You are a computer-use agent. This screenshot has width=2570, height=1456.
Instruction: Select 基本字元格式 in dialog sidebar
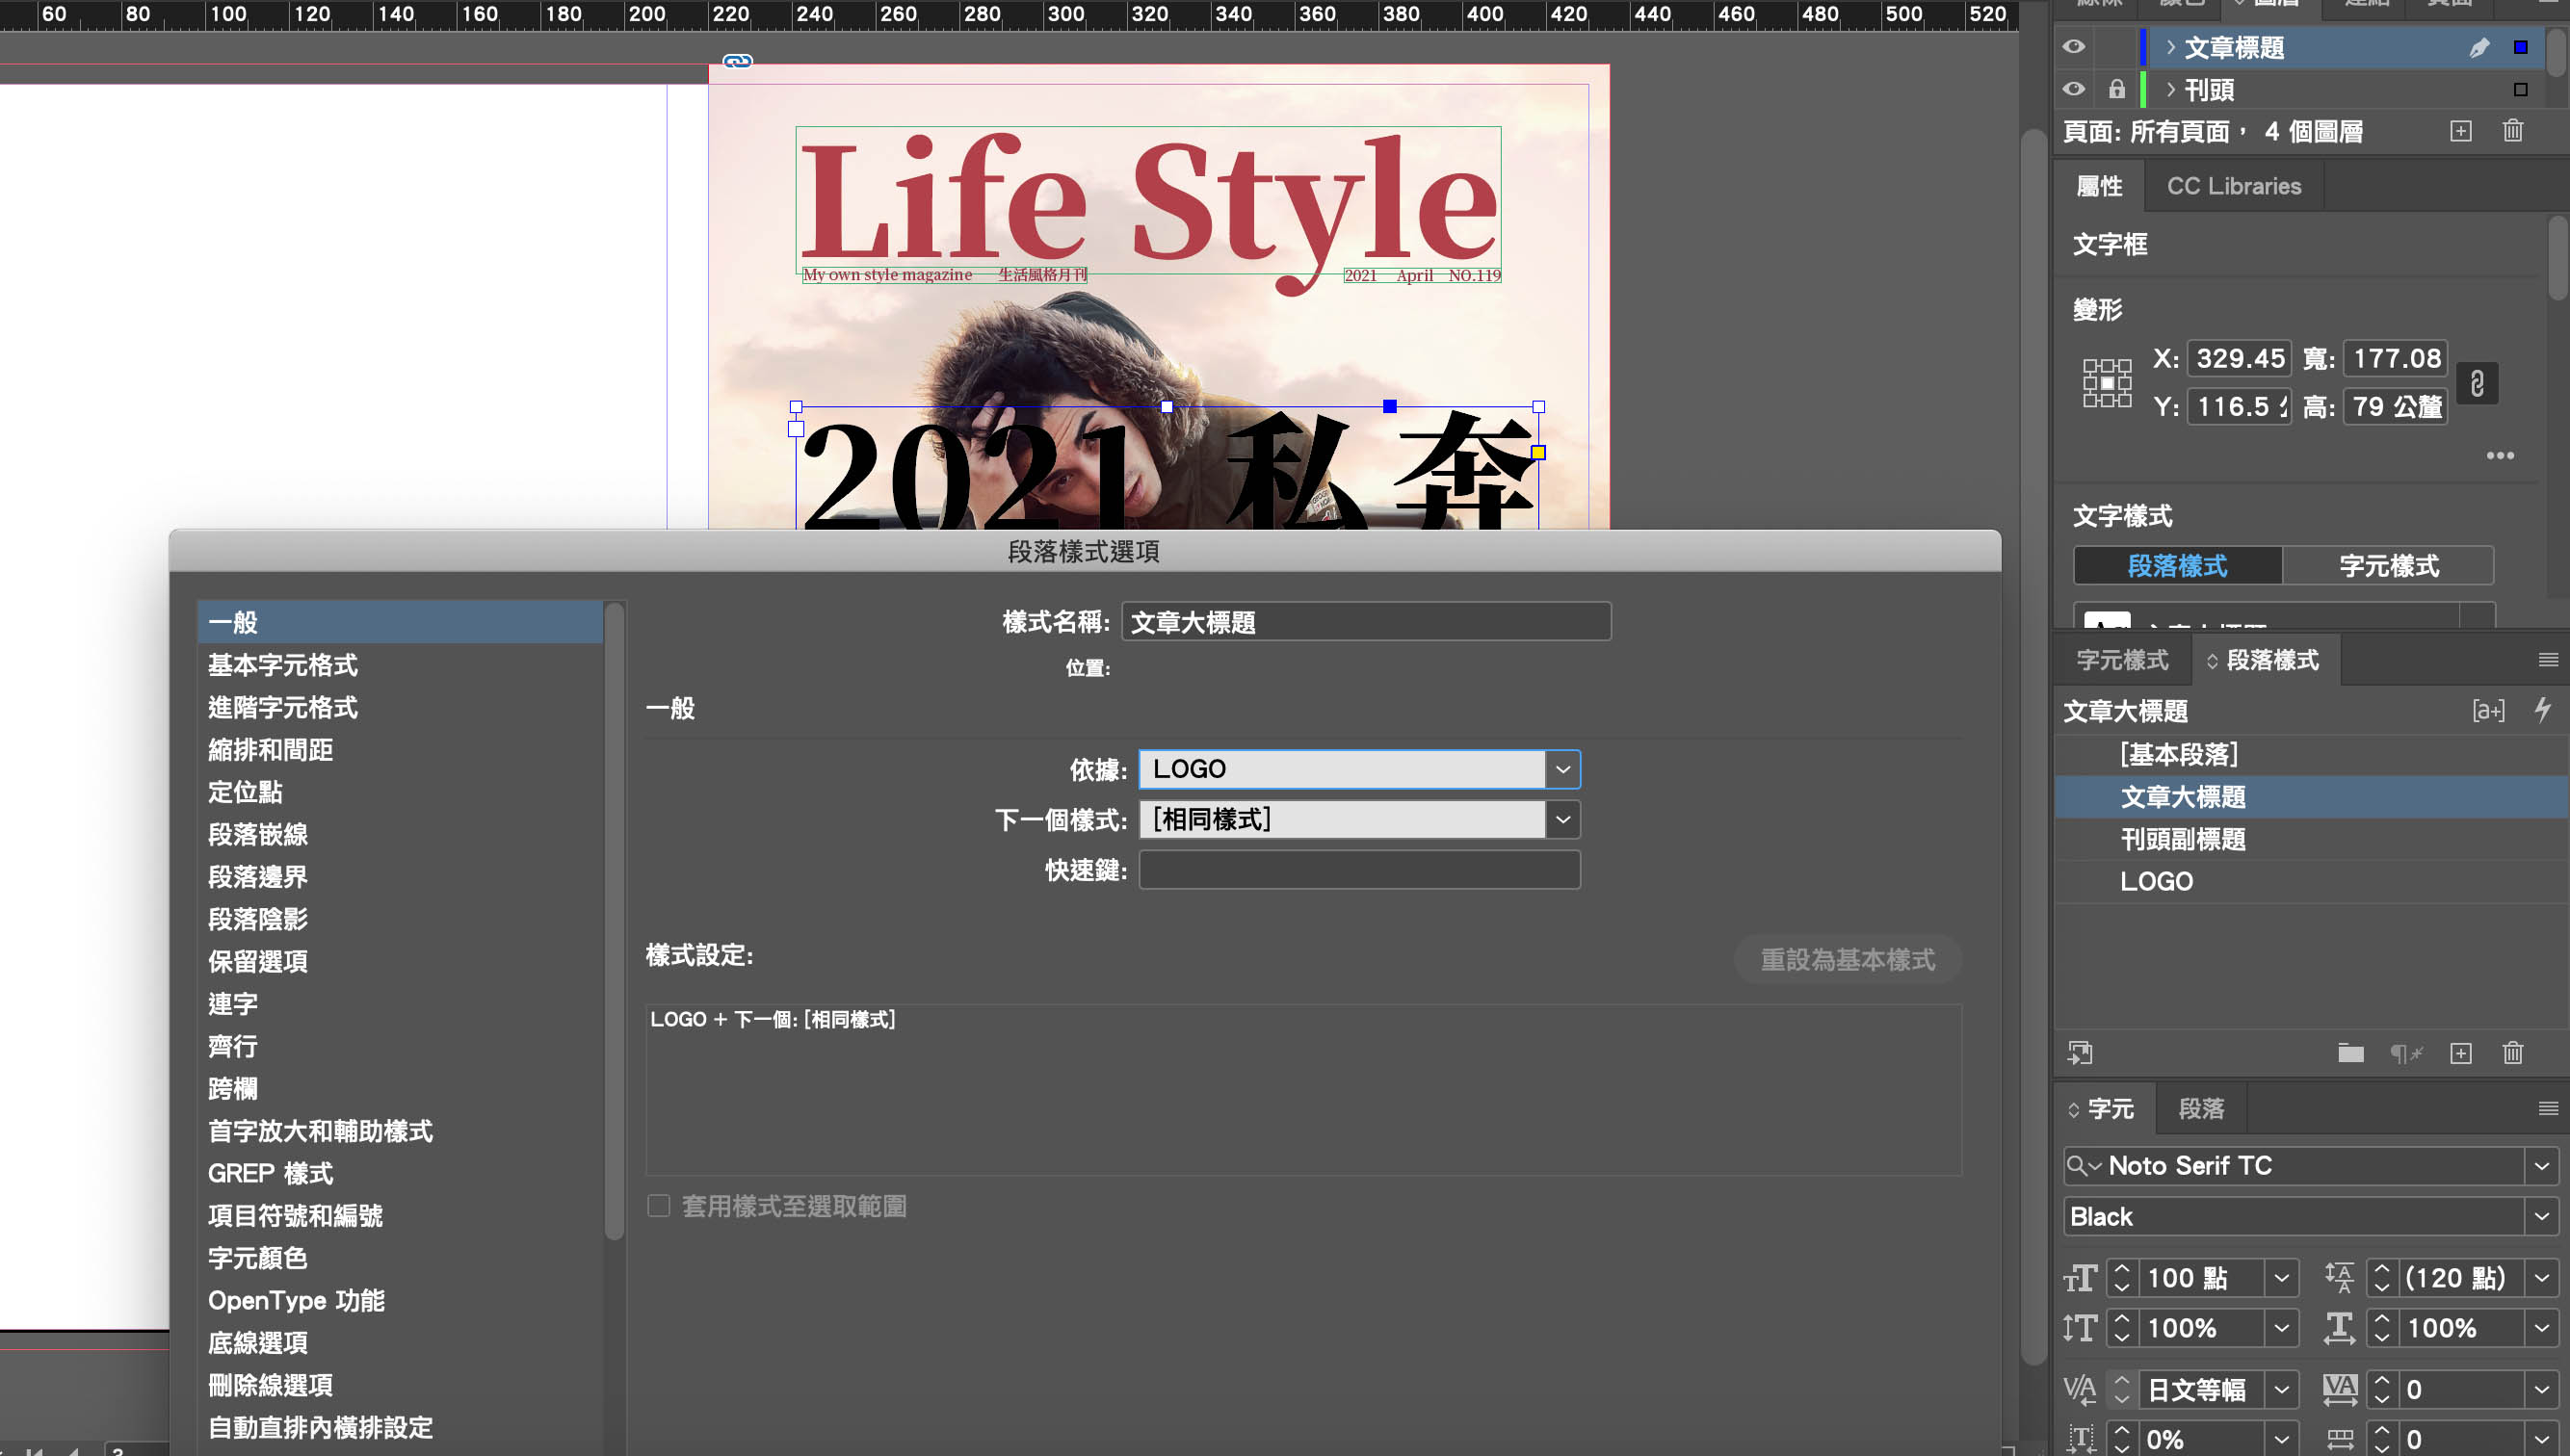[283, 665]
